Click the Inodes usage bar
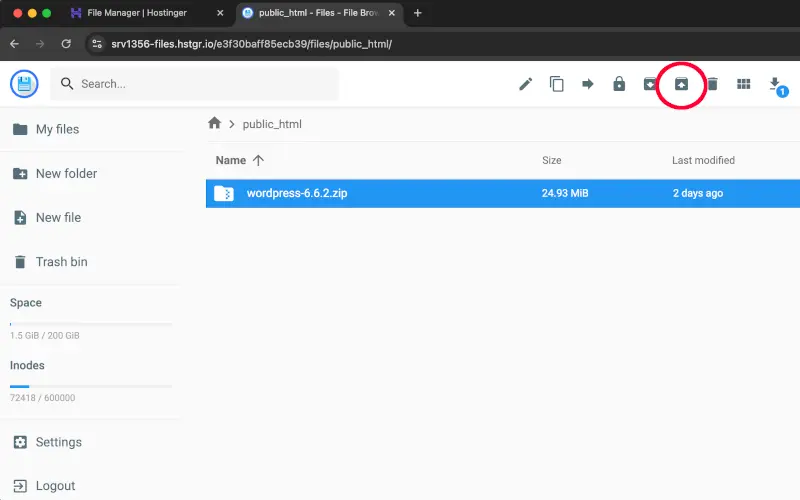 (91, 386)
